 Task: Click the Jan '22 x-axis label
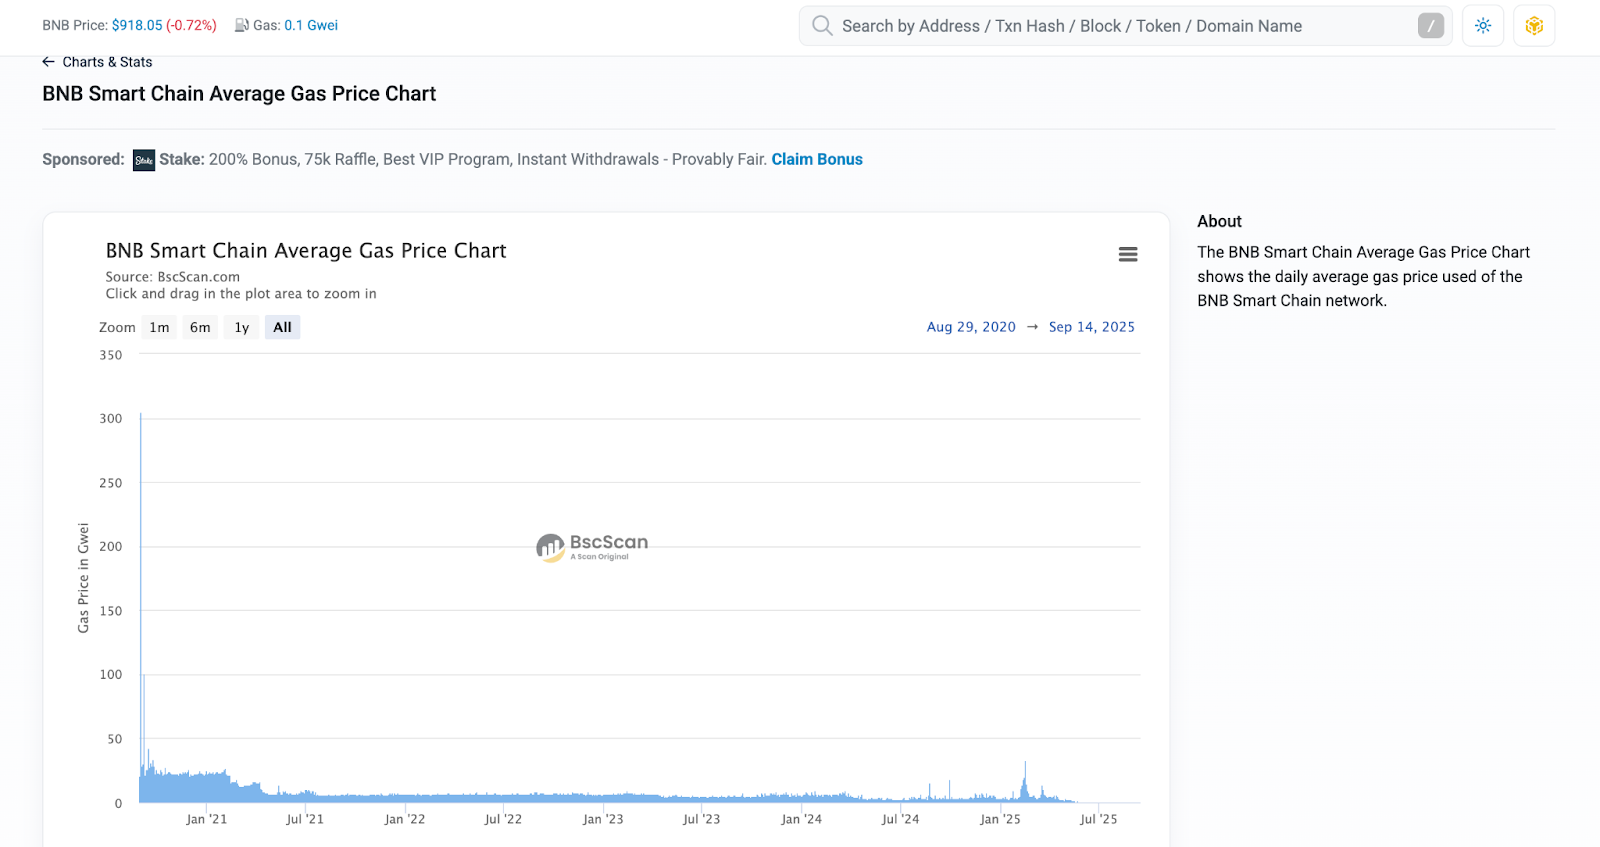point(405,819)
